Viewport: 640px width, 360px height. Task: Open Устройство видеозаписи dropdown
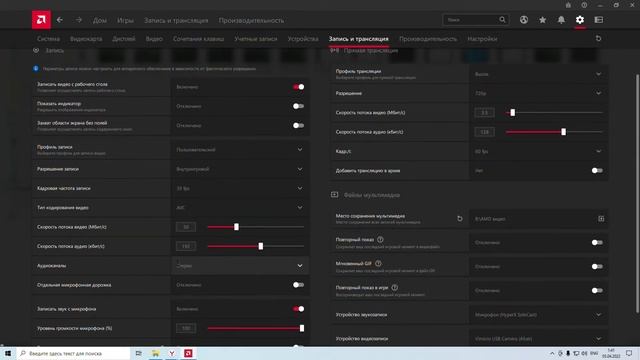pos(538,339)
